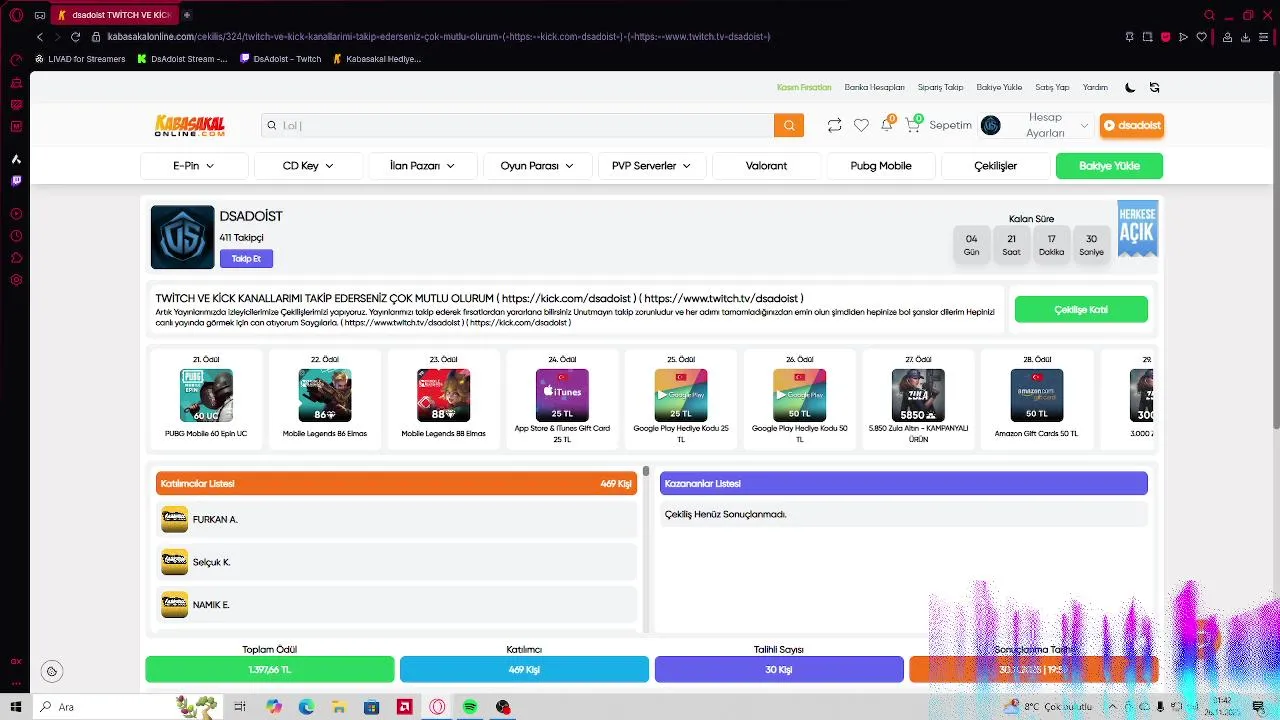Viewport: 1280px width, 720px height.
Task: Click the refresh arrows icon near Yardım
Action: click(x=1154, y=87)
